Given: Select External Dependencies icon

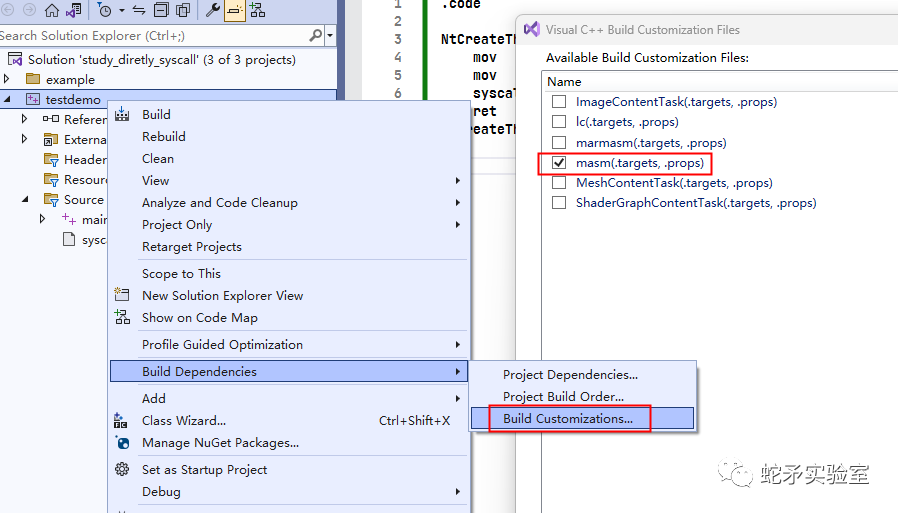Looking at the screenshot, I should pyautogui.click(x=51, y=139).
